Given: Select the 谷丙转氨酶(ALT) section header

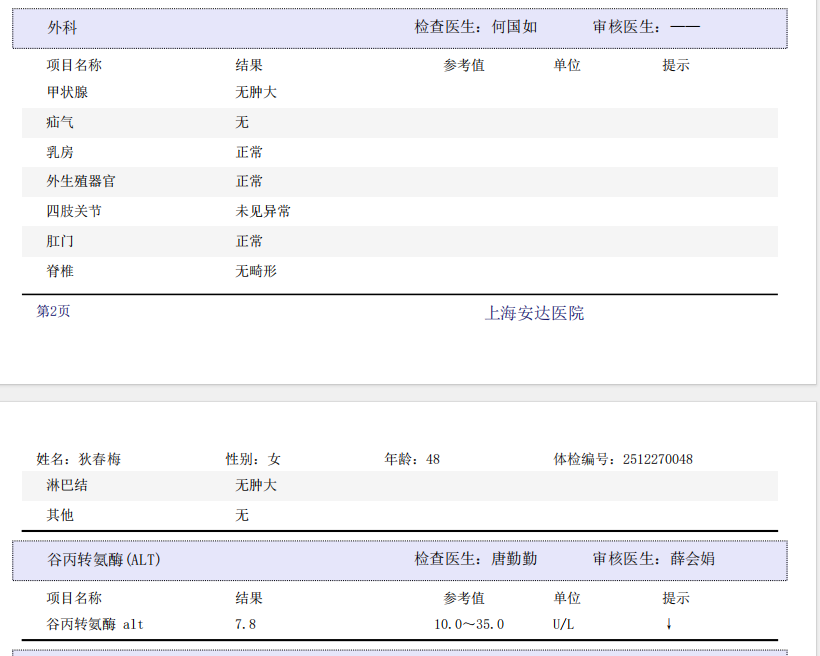Looking at the screenshot, I should click(x=104, y=559).
